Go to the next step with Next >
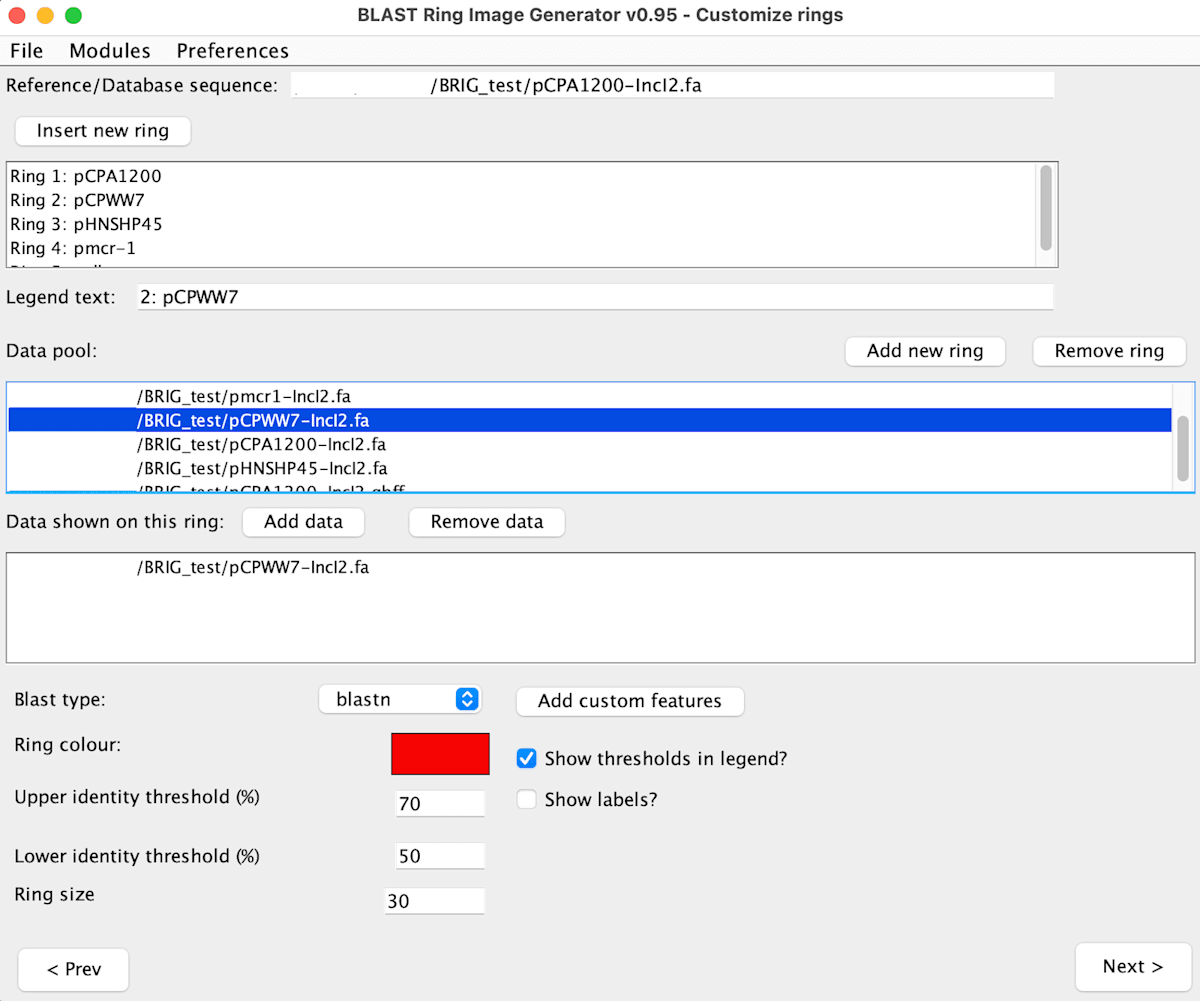Screen dimensions: 1200x1001 (x=1133, y=967)
